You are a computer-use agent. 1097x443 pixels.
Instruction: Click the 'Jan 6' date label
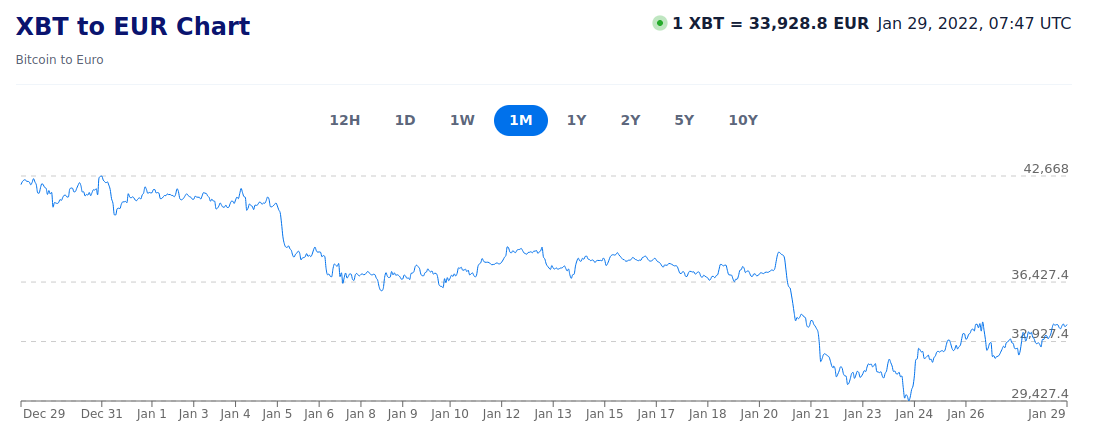[x=319, y=414]
